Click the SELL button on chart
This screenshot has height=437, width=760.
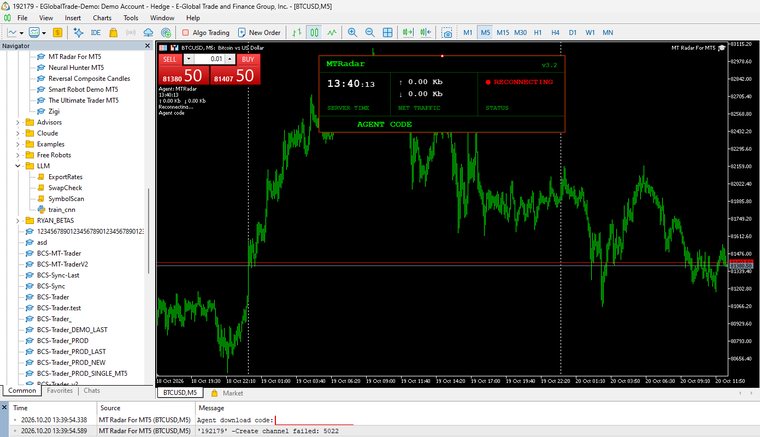click(170, 59)
